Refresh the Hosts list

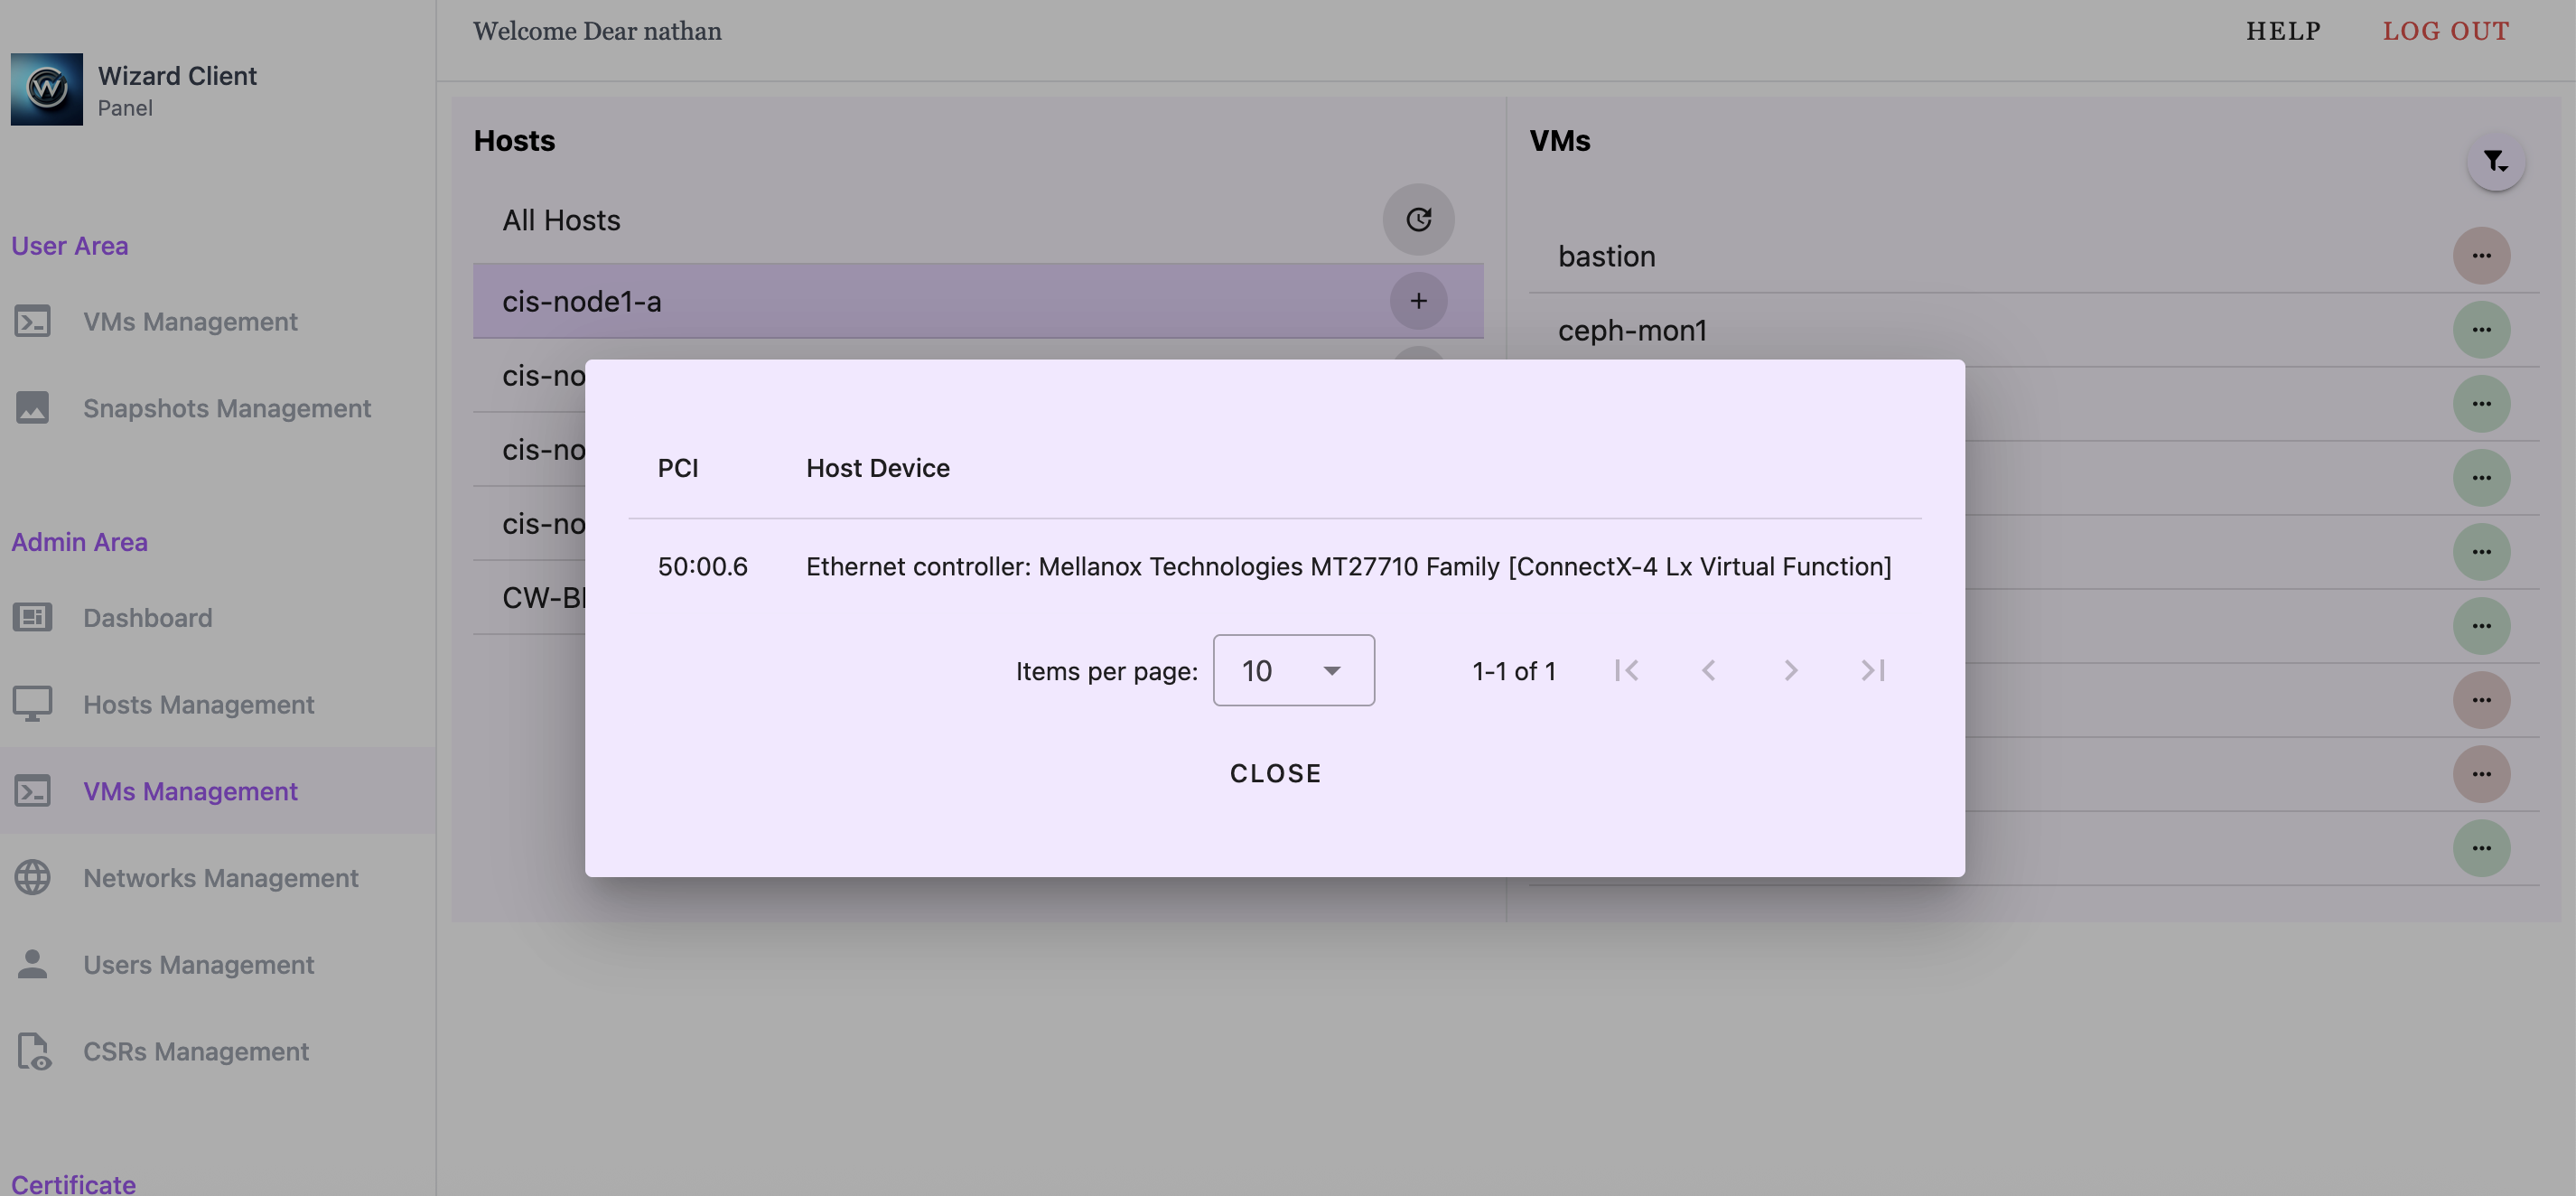1418,219
